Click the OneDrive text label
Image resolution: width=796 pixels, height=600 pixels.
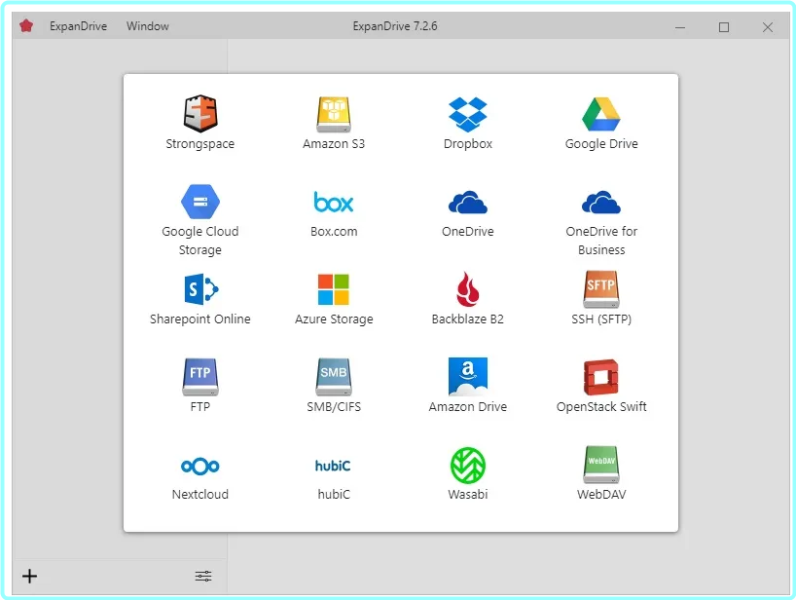[468, 231]
